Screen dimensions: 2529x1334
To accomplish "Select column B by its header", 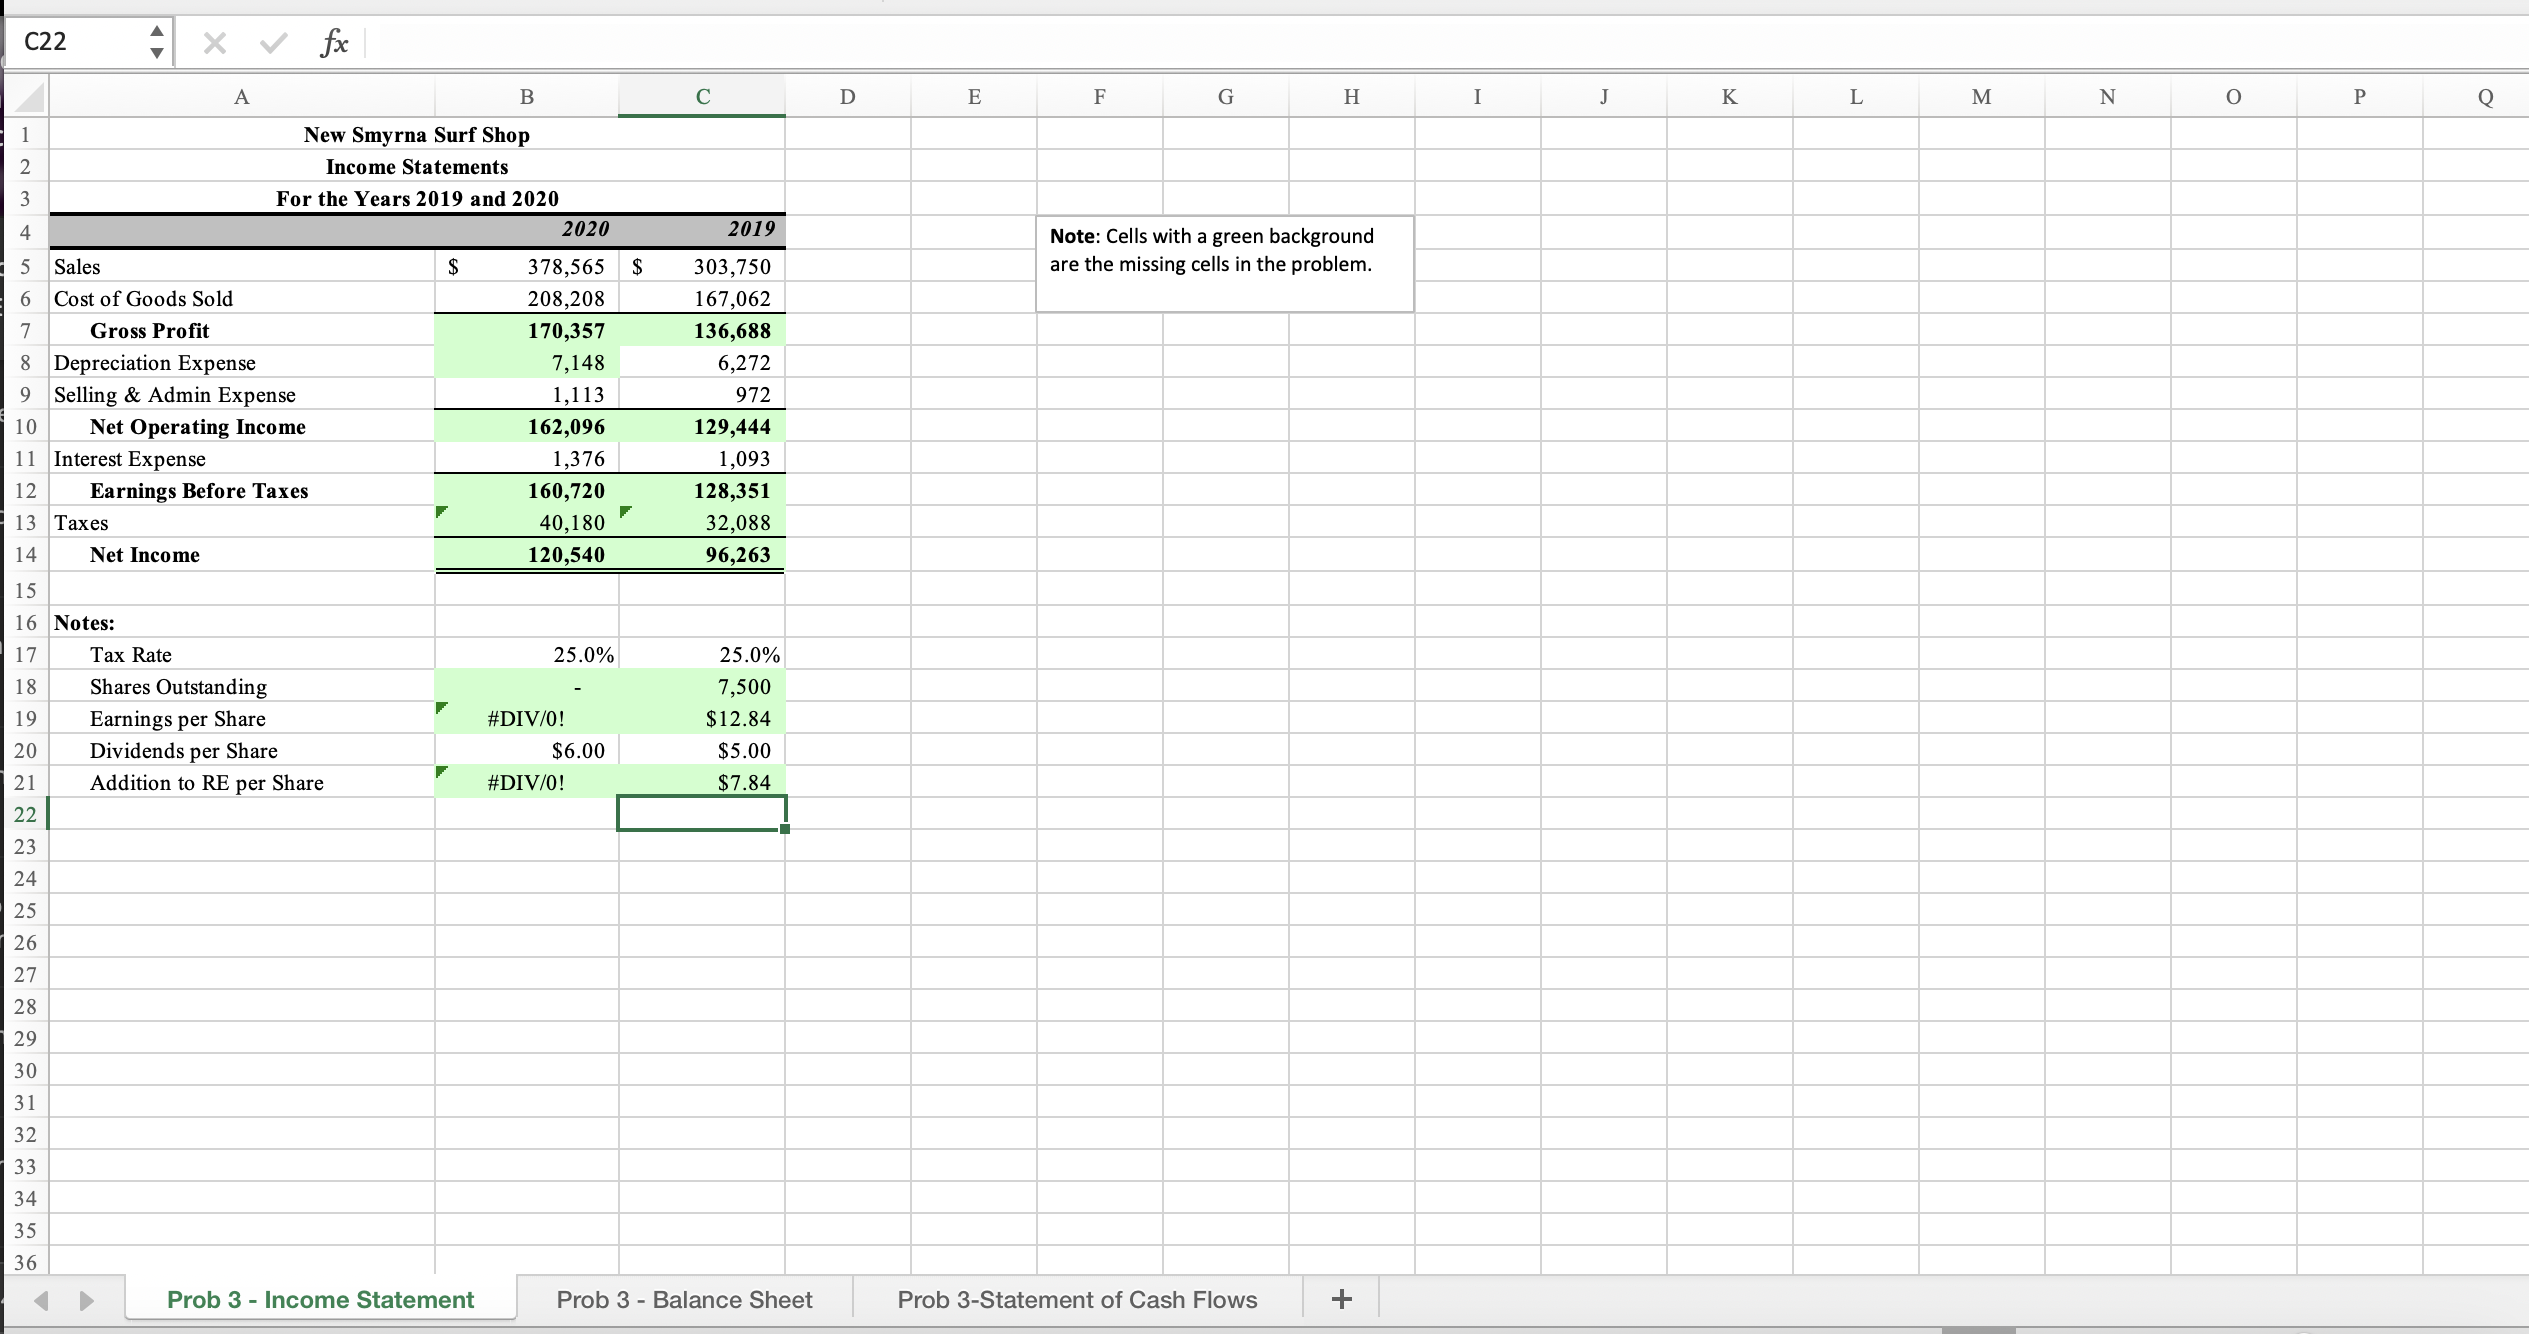I will pos(527,96).
